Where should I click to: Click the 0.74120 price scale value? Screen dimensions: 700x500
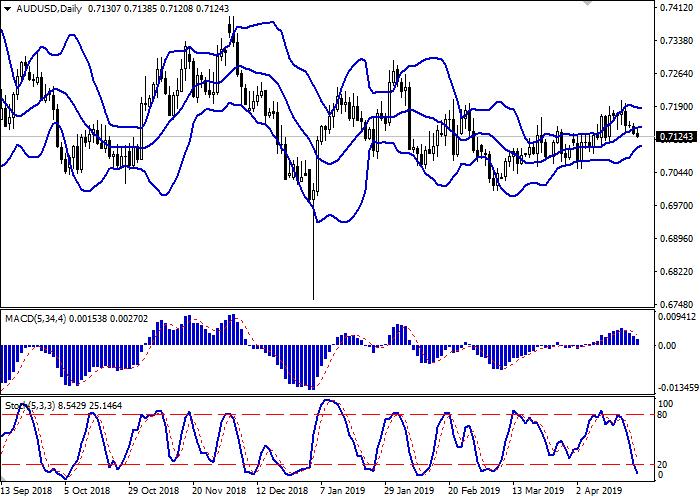(678, 8)
